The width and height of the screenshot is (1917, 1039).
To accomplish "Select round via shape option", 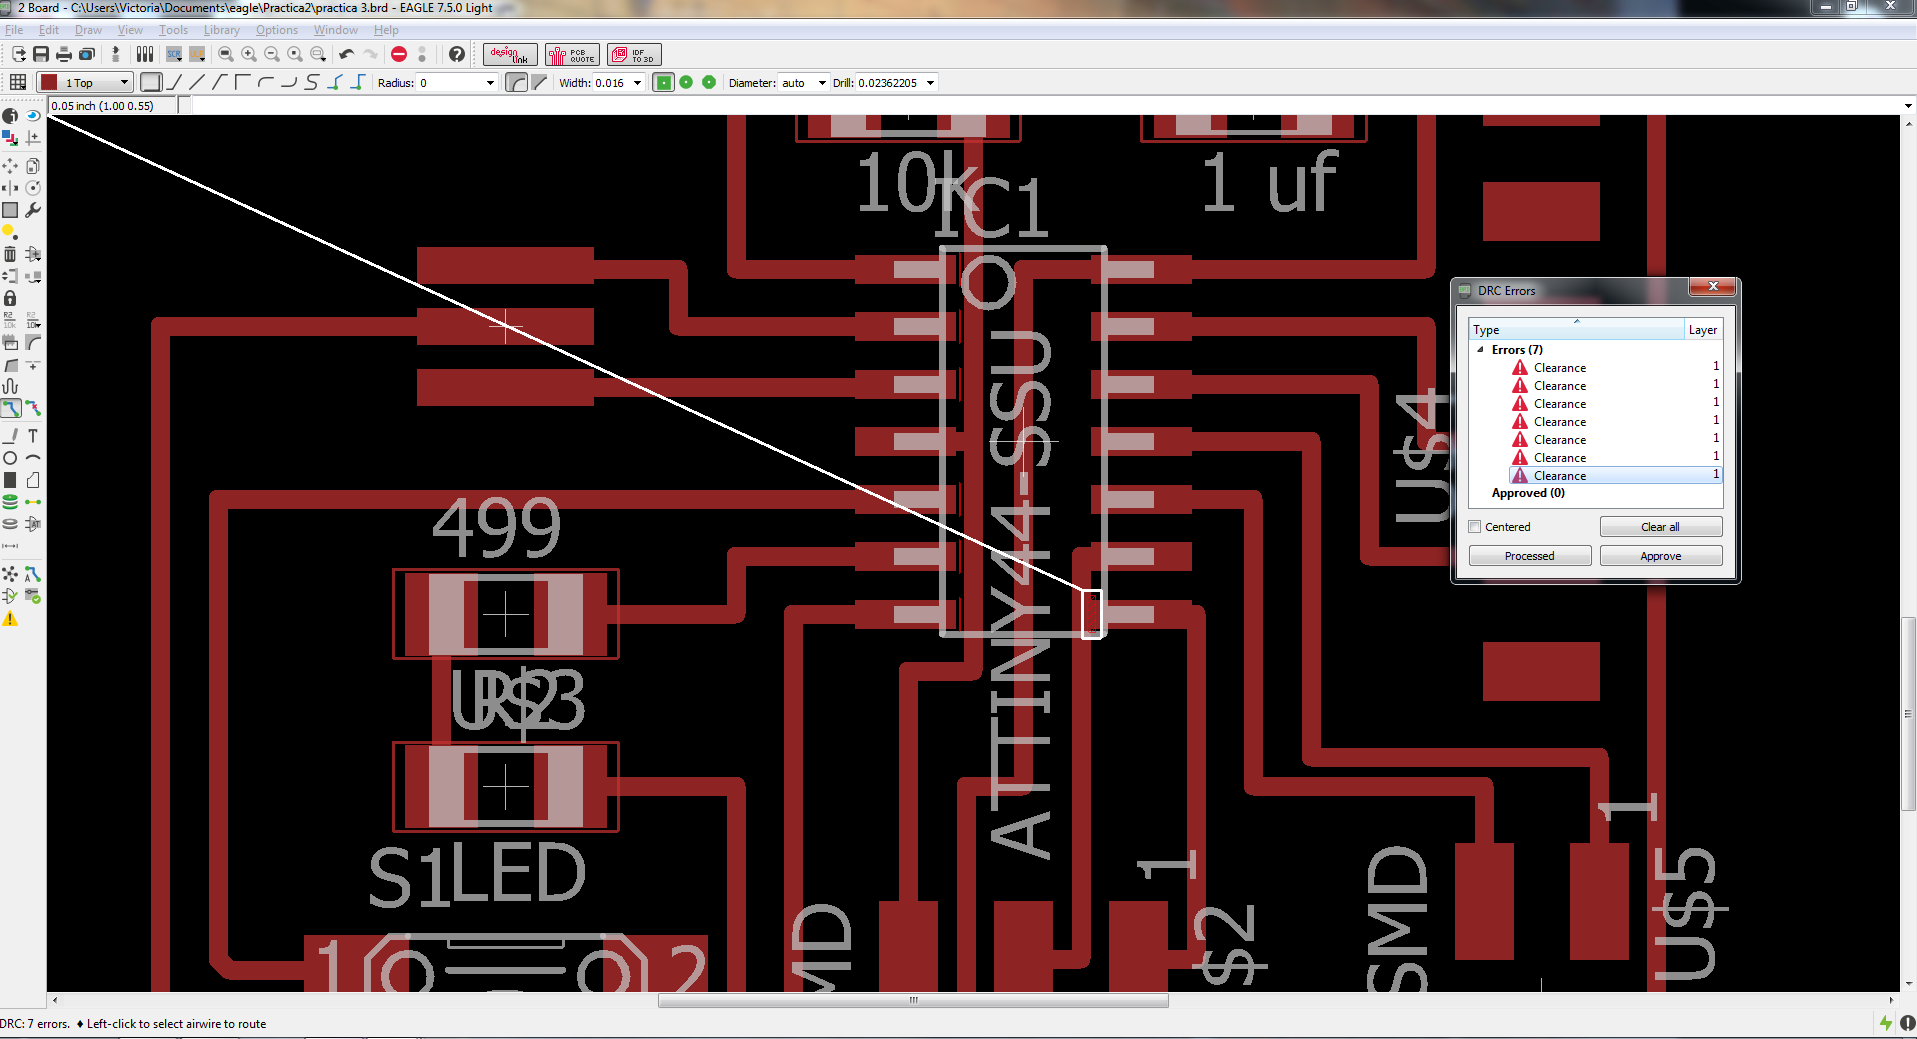I will (x=686, y=83).
